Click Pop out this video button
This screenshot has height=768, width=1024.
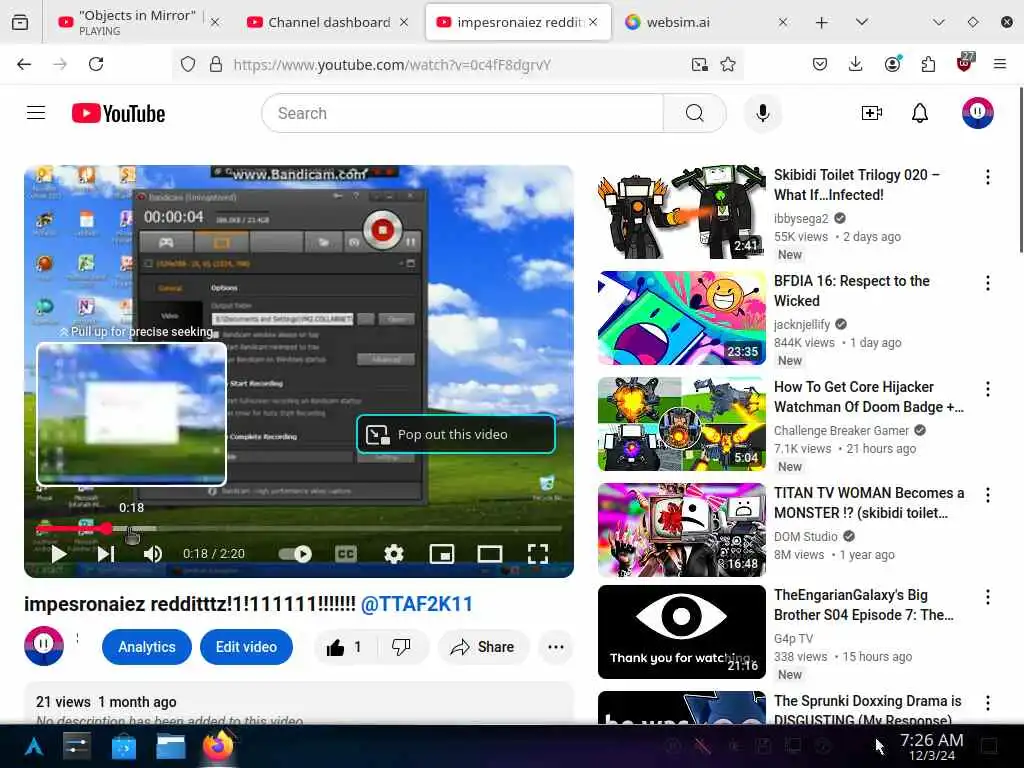[456, 434]
